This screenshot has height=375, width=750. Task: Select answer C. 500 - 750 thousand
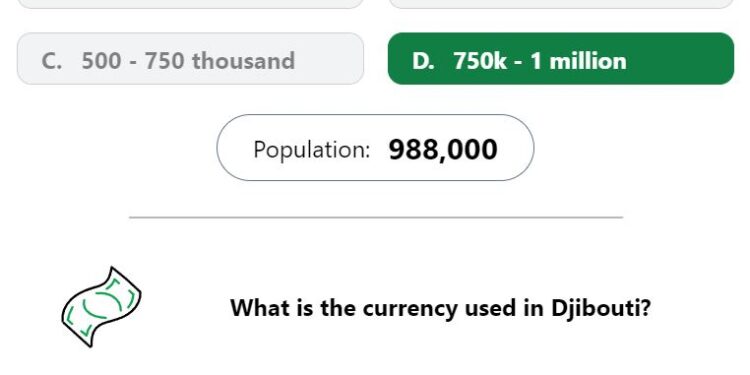[190, 59]
